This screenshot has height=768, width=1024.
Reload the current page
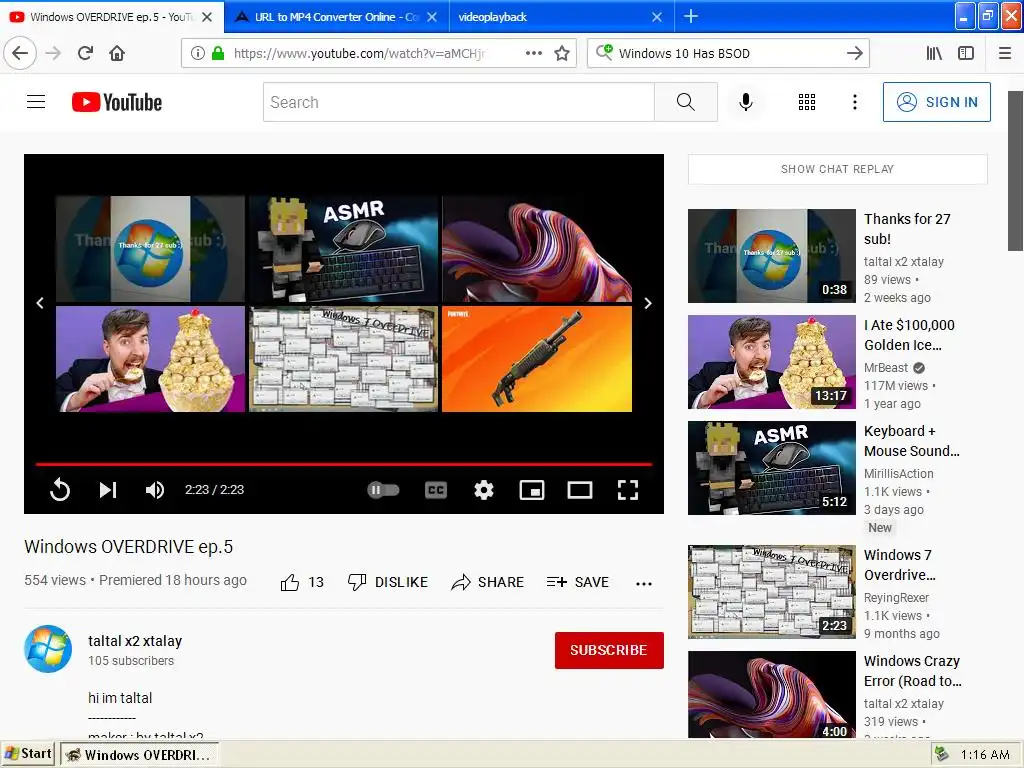(x=85, y=53)
